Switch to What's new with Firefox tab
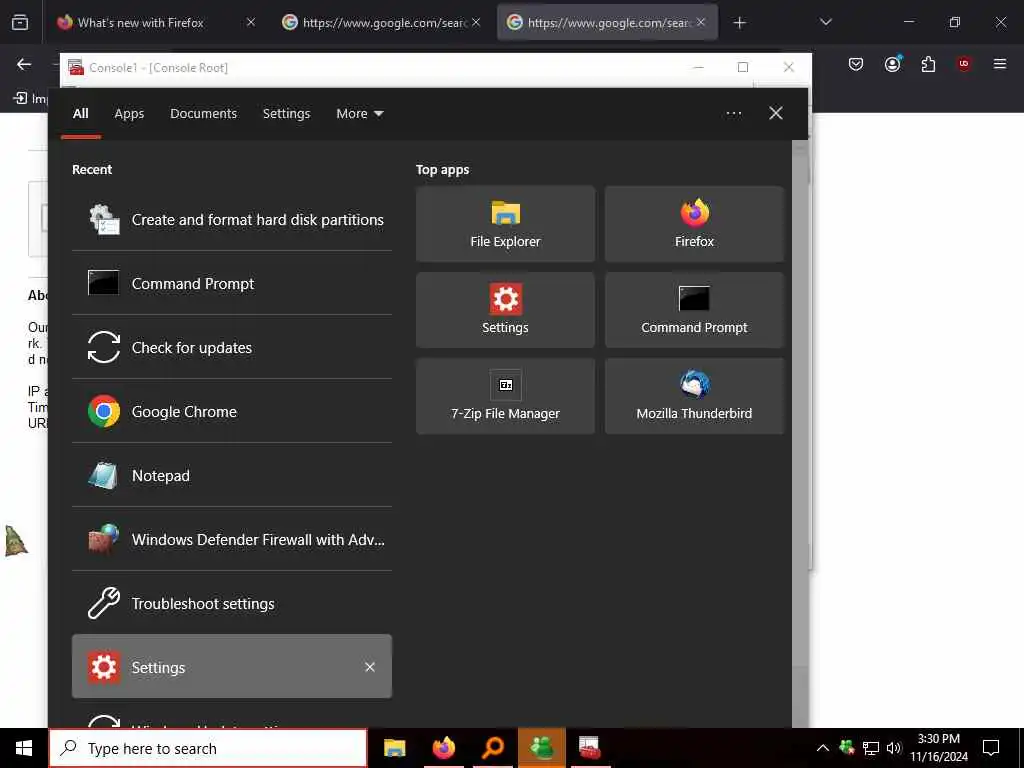This screenshot has width=1024, height=768. [141, 22]
